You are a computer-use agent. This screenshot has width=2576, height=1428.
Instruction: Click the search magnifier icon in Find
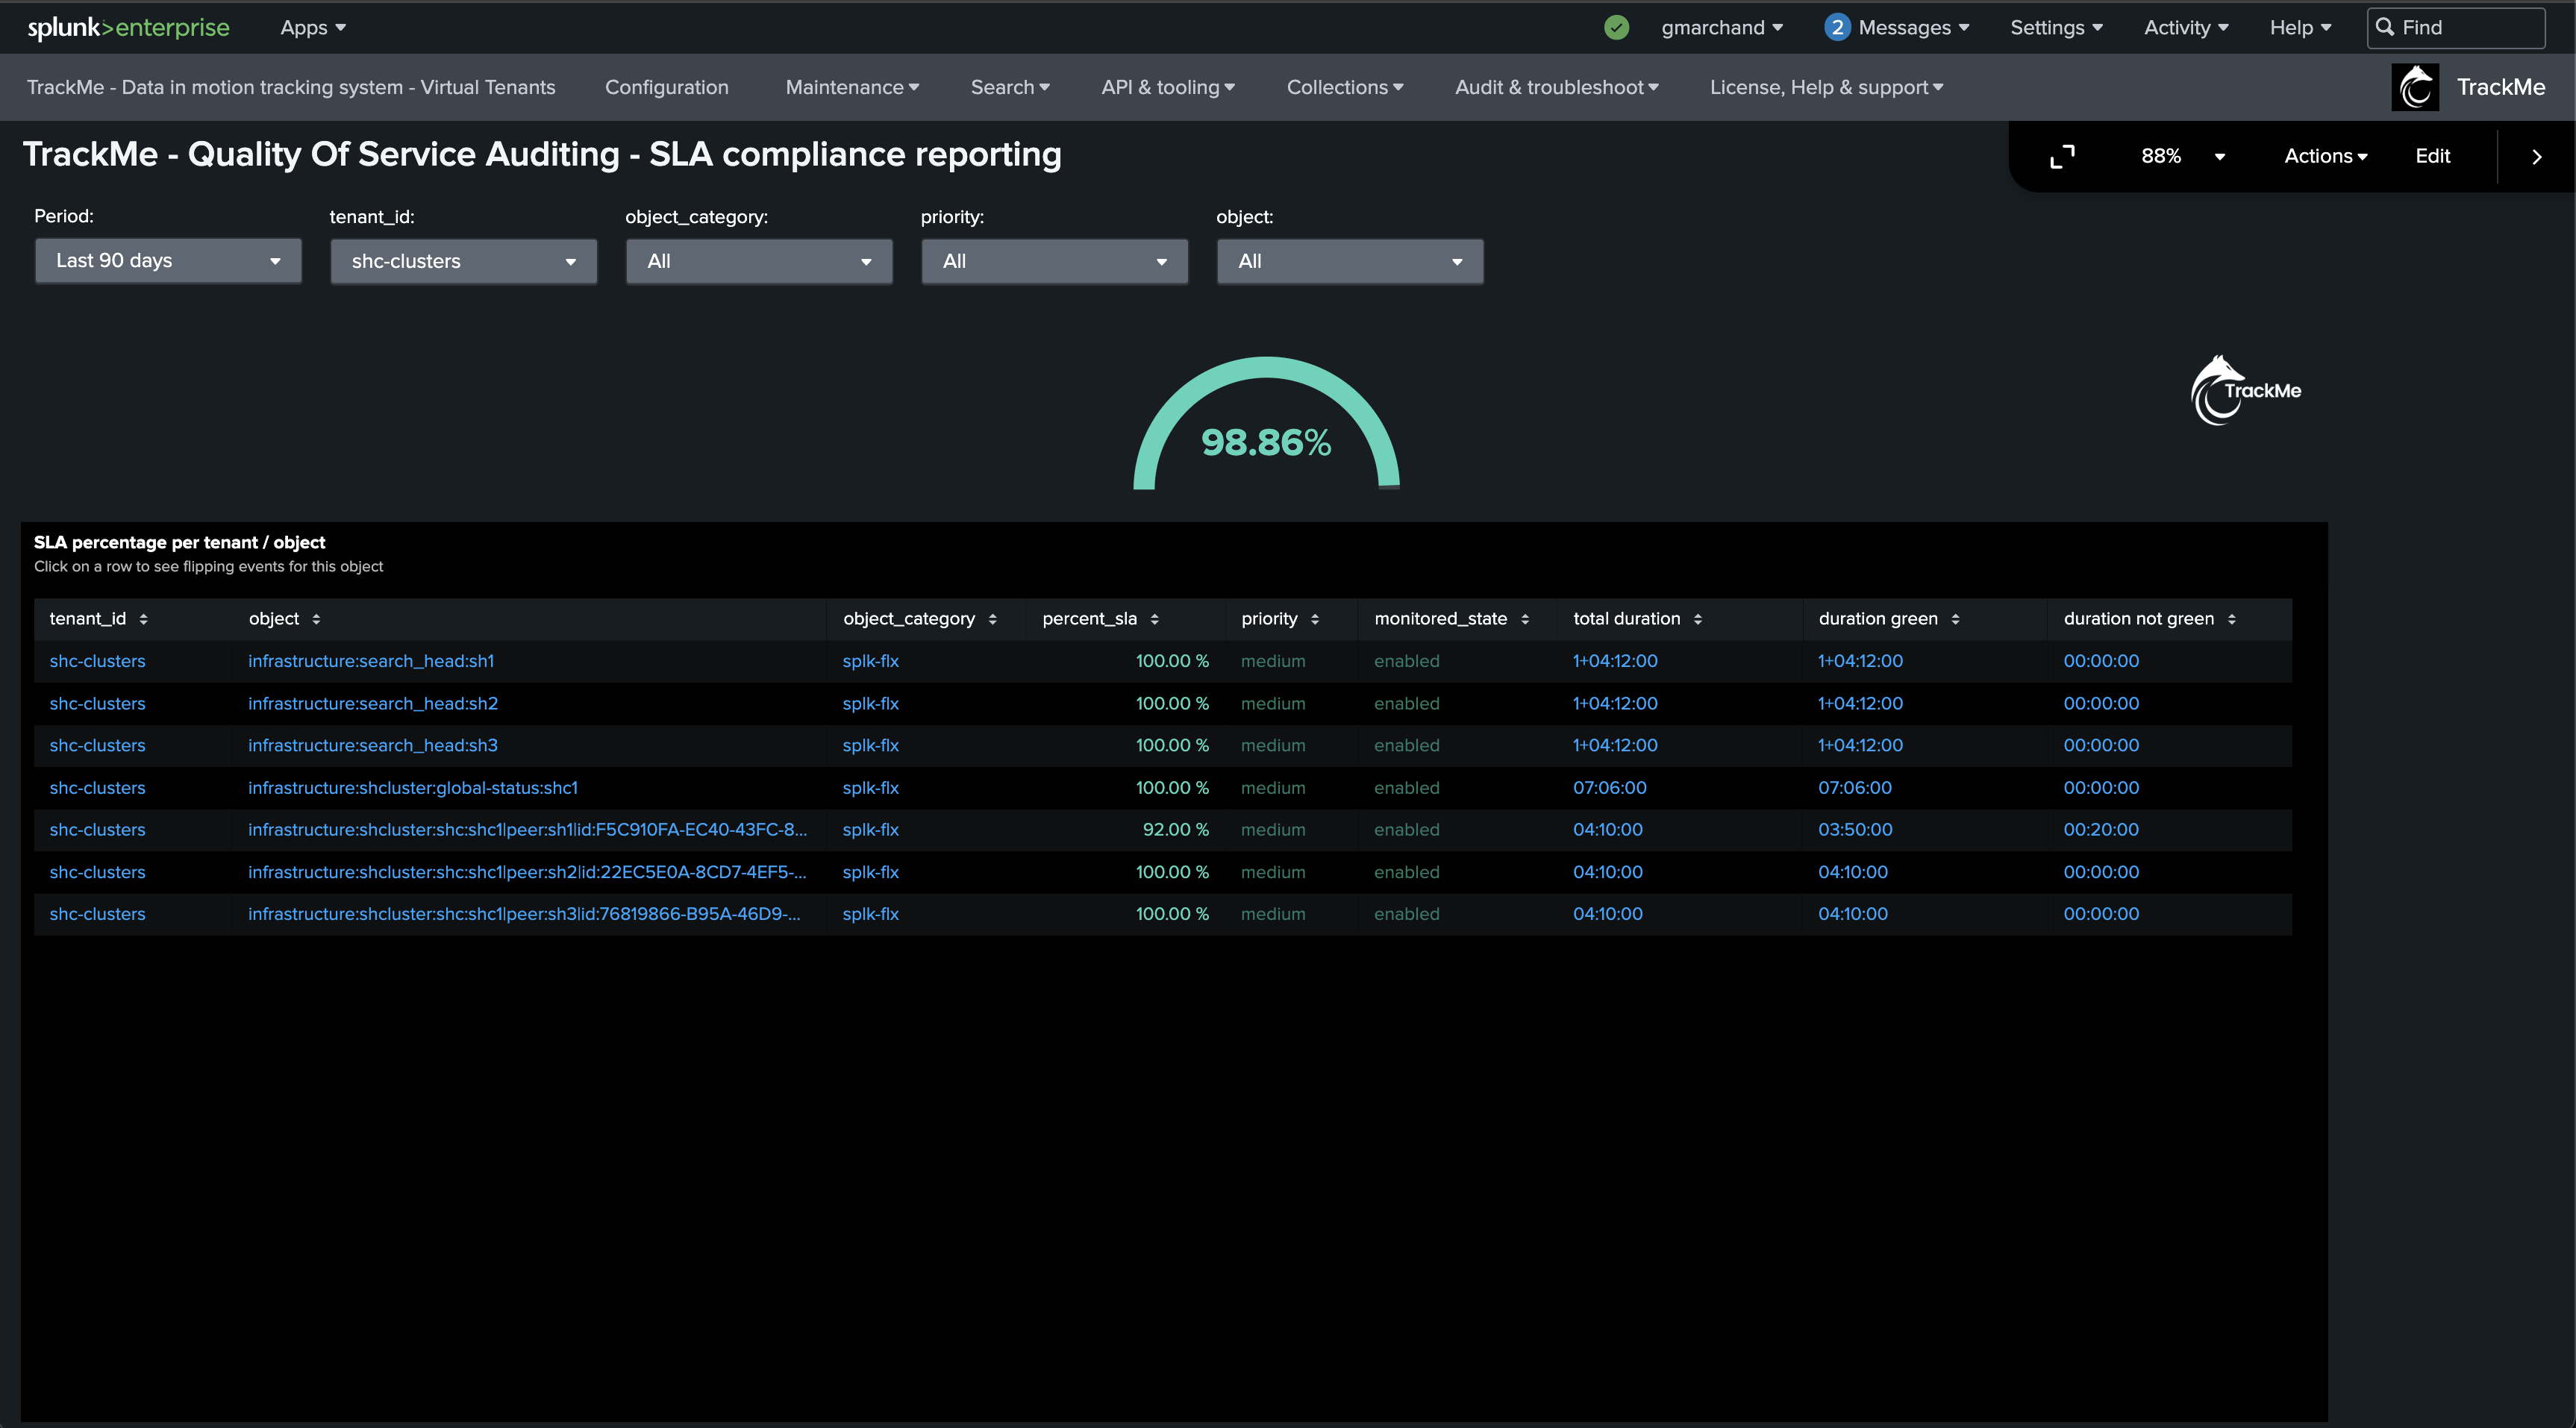point(2385,27)
